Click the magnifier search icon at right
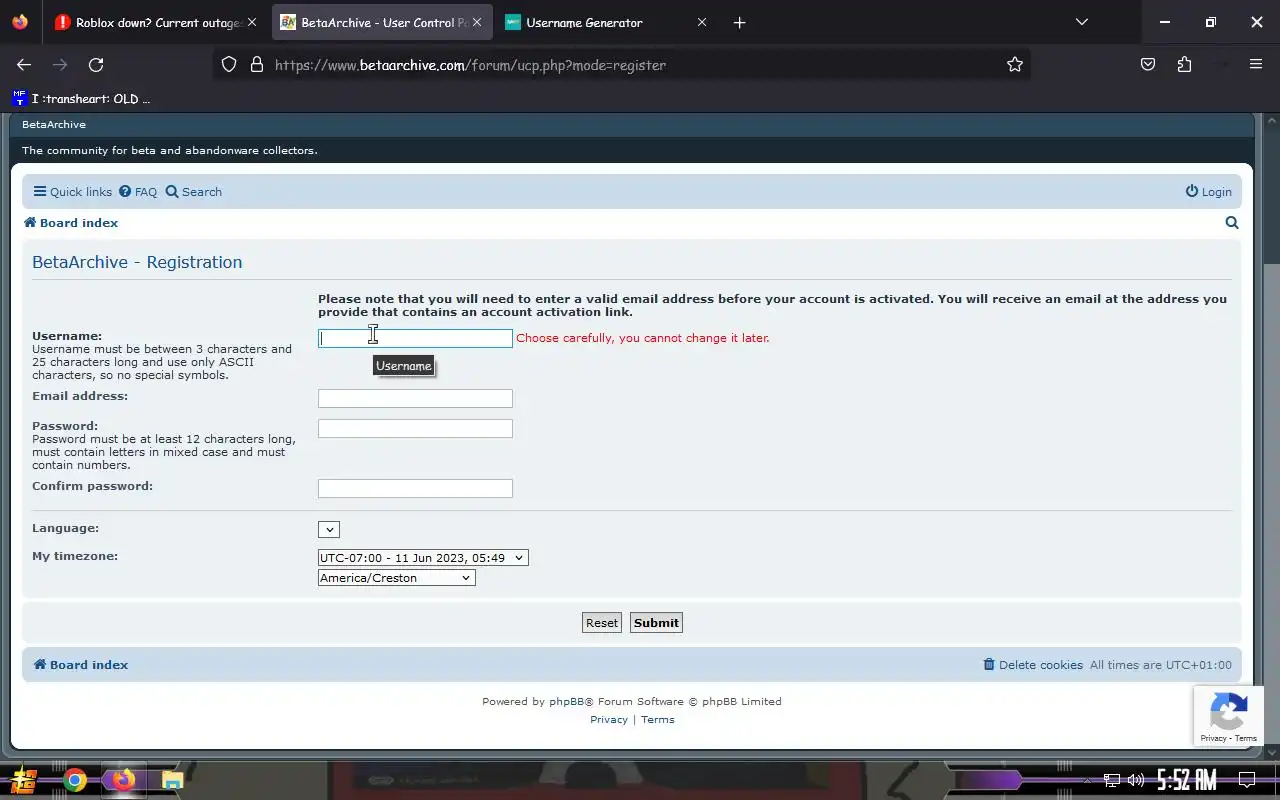 tap(1232, 223)
